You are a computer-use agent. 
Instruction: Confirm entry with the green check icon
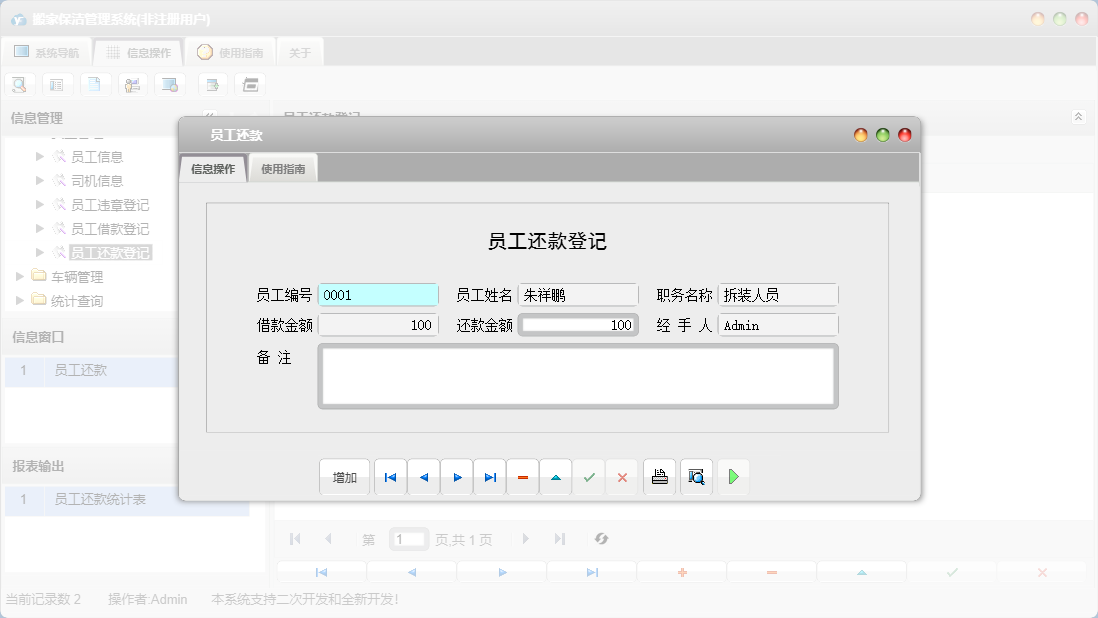pyautogui.click(x=589, y=477)
